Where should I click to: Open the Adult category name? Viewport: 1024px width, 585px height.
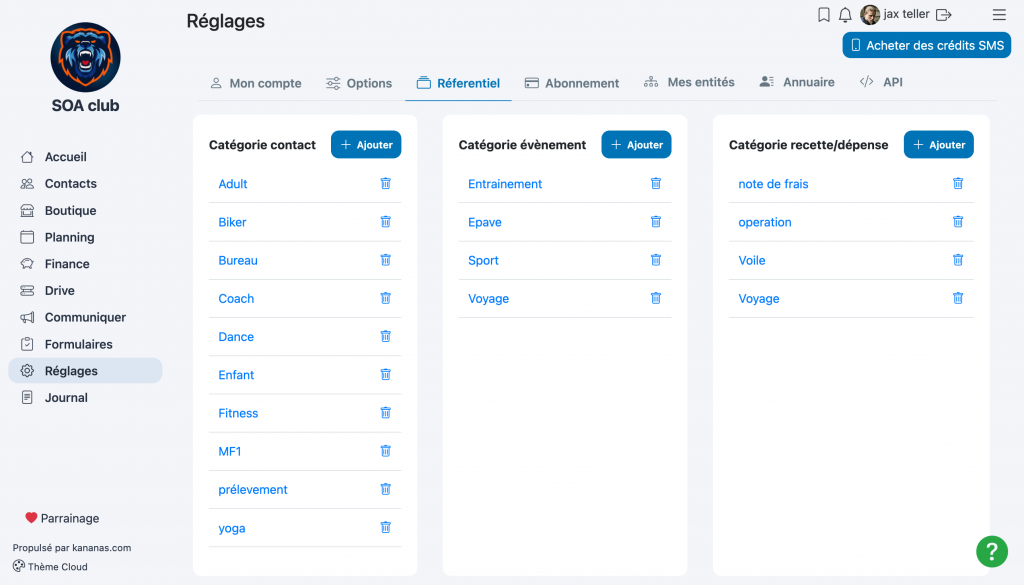[x=232, y=184]
